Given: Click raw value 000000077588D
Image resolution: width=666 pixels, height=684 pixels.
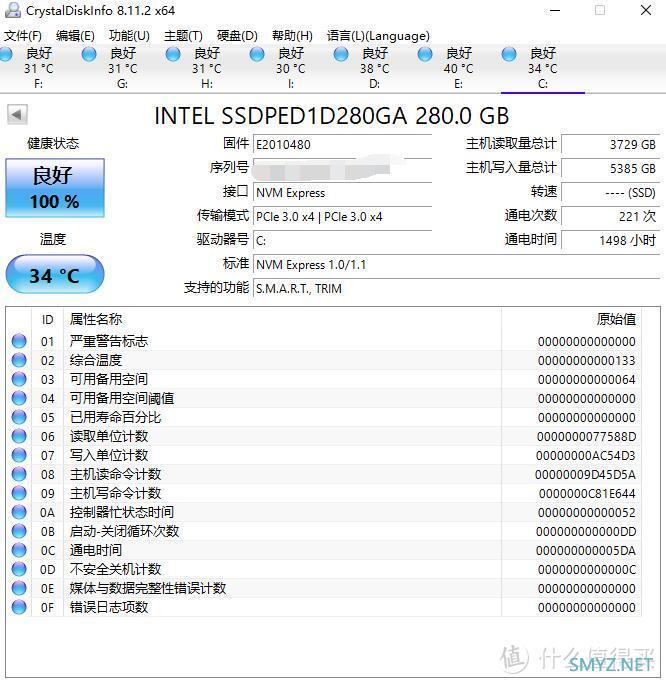Looking at the screenshot, I should 586,436.
